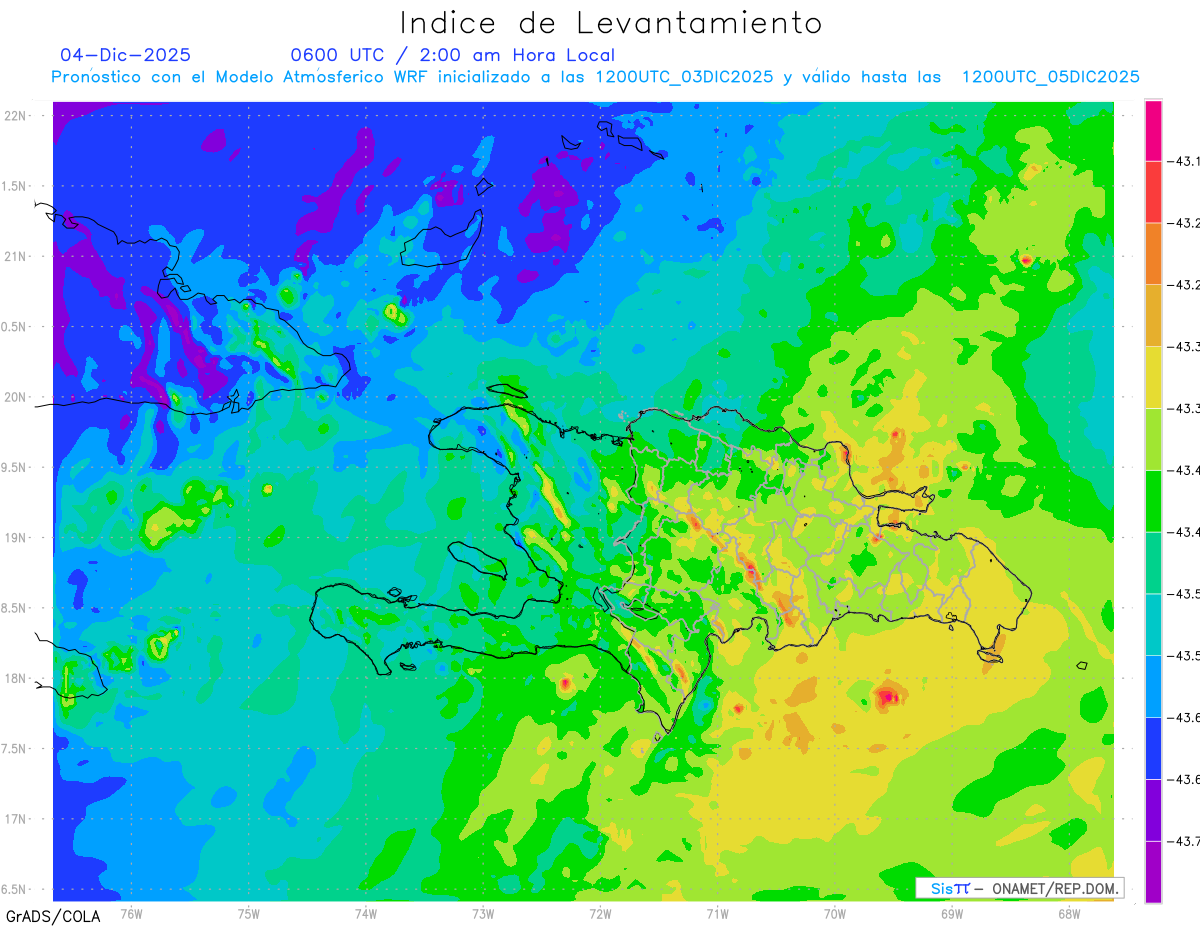Select the royal blue legend swatch

click(x=1153, y=749)
